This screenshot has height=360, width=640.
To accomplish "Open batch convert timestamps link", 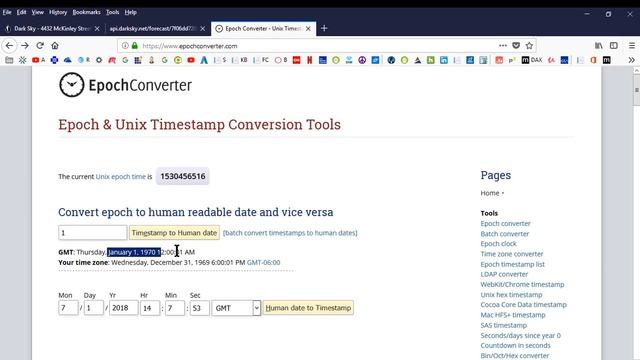I will point(290,233).
